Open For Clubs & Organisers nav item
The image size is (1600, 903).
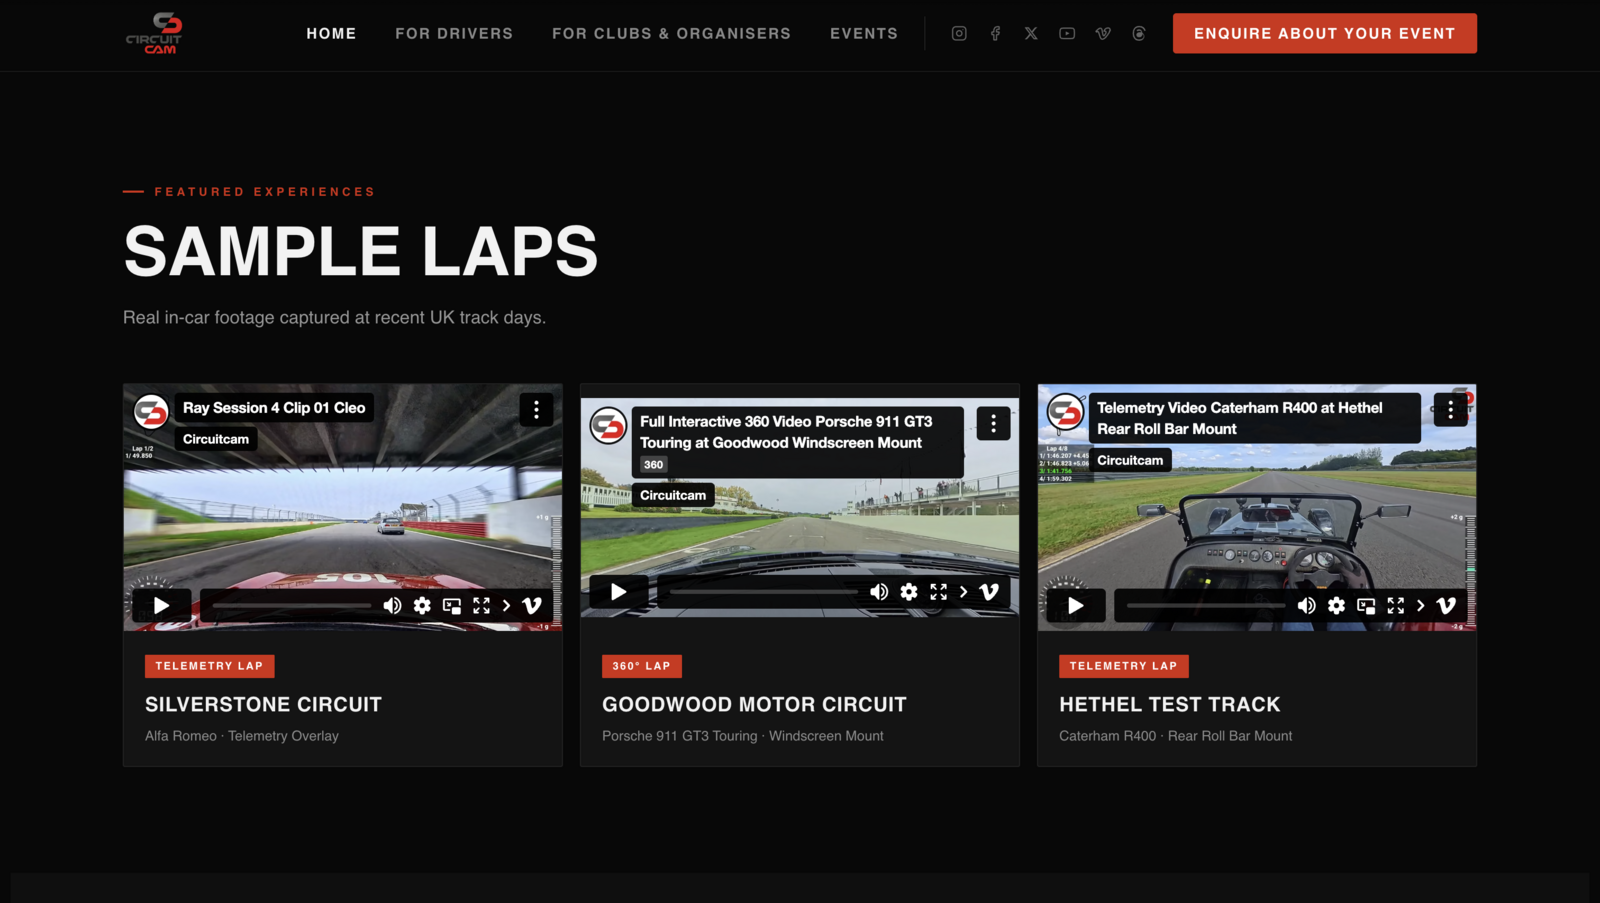671,33
